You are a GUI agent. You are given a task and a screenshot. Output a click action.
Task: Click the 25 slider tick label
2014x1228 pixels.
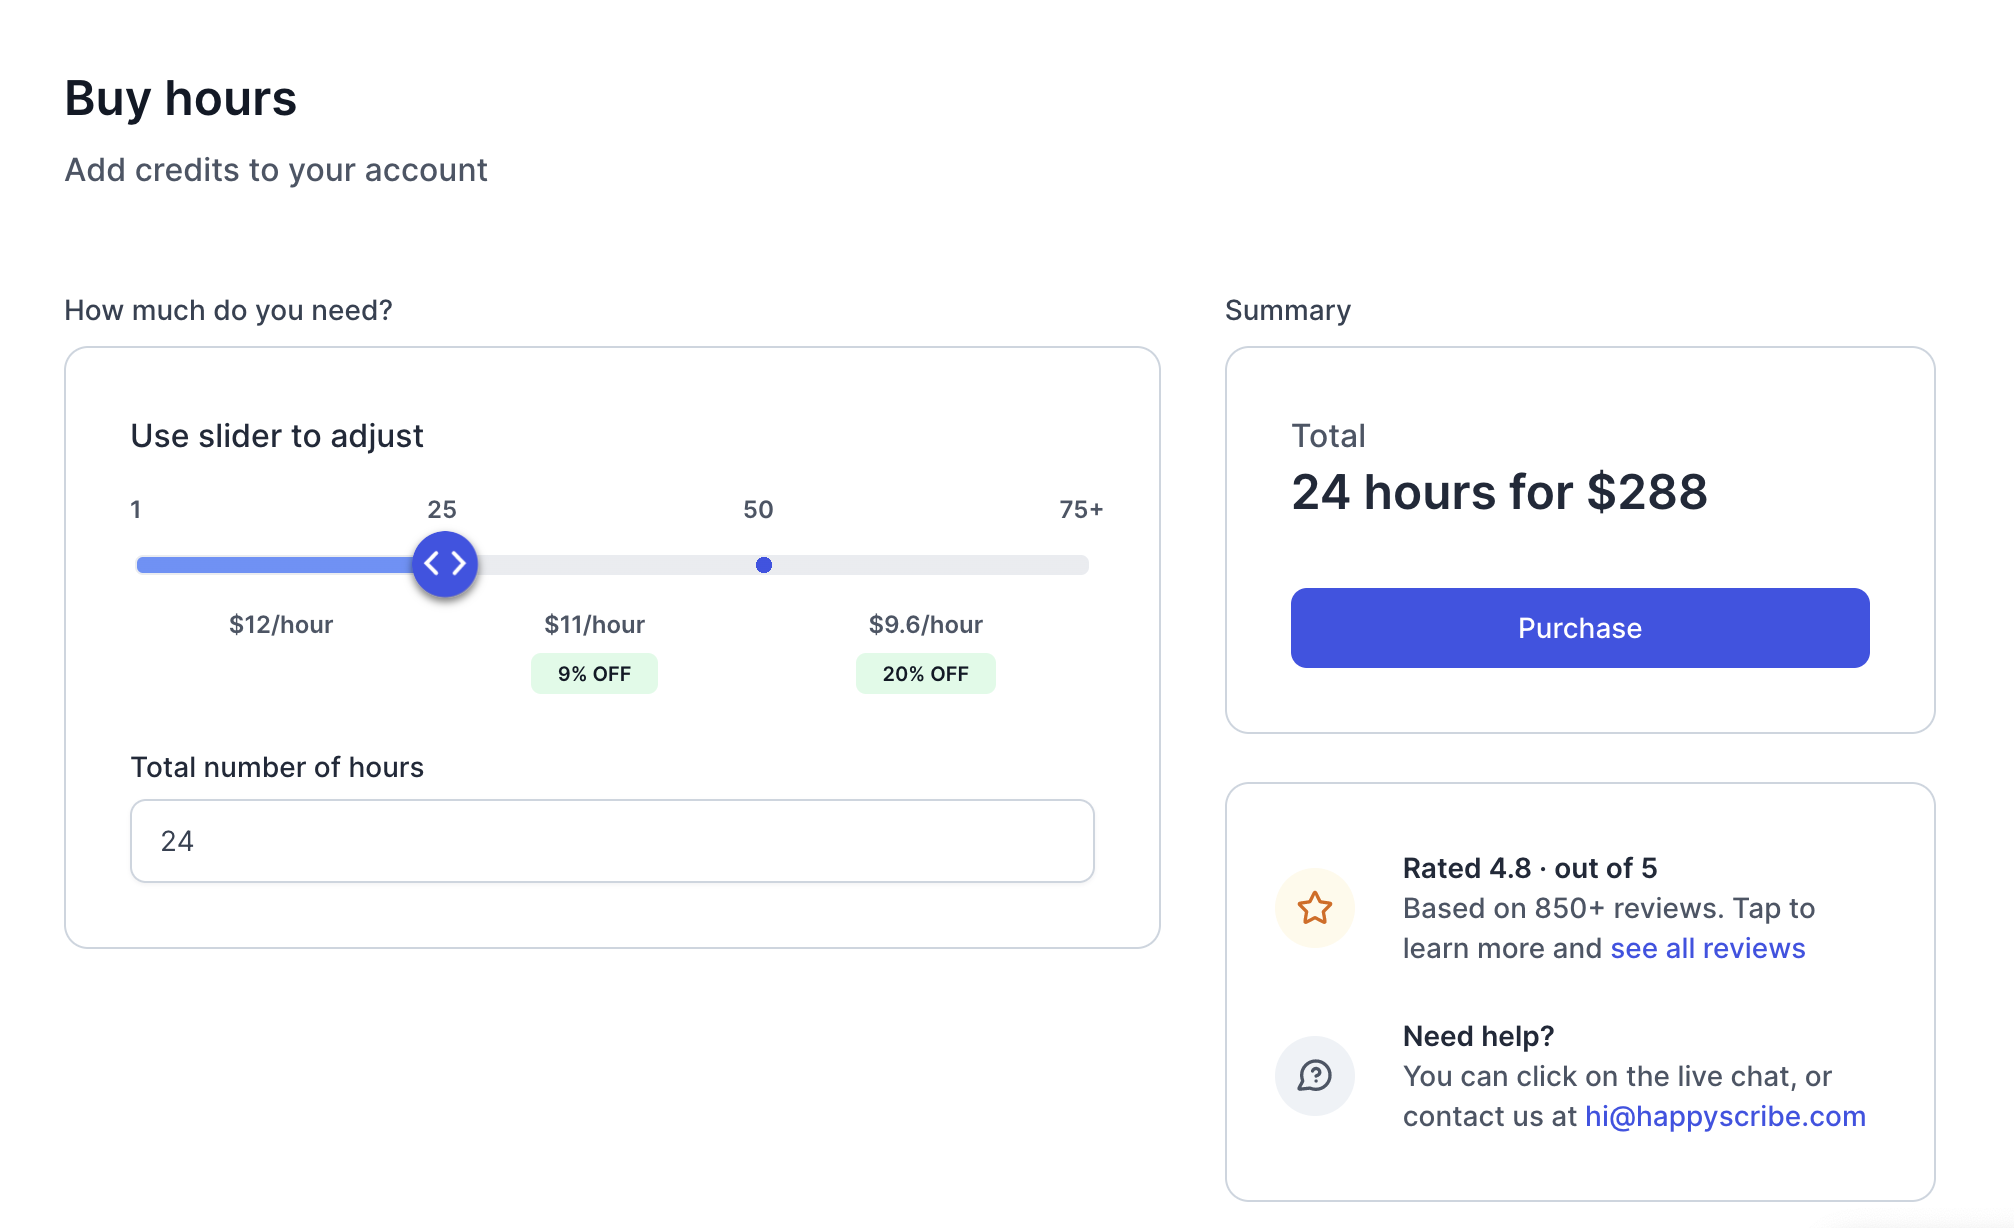pos(442,510)
